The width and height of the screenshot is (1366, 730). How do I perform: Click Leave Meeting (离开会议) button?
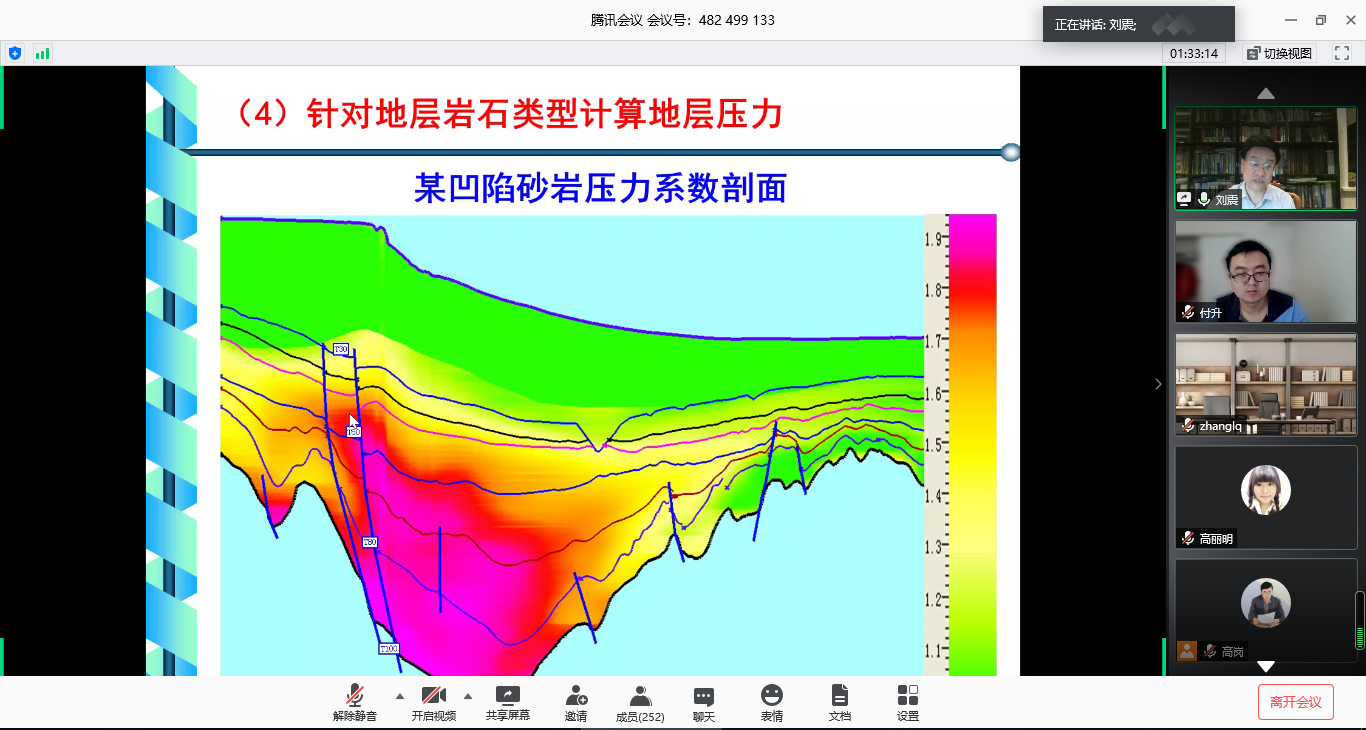(1295, 702)
